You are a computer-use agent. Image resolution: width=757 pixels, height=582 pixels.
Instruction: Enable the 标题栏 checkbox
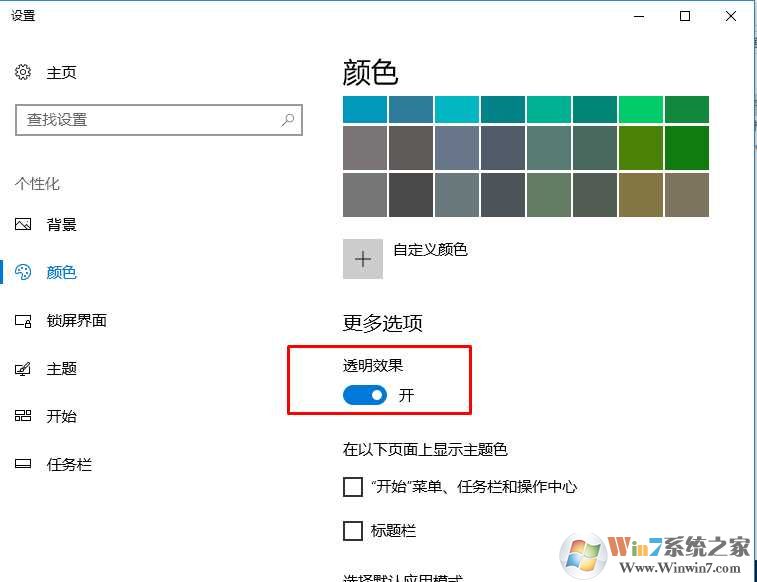tap(353, 531)
